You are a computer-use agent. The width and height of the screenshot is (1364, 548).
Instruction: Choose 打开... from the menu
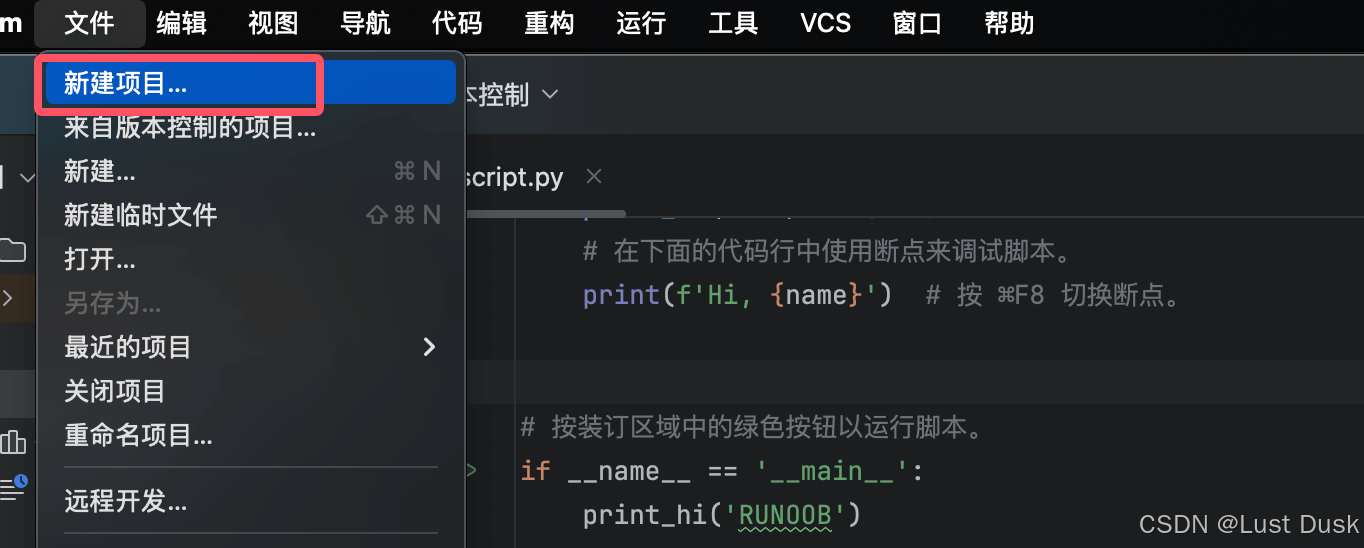point(250,259)
